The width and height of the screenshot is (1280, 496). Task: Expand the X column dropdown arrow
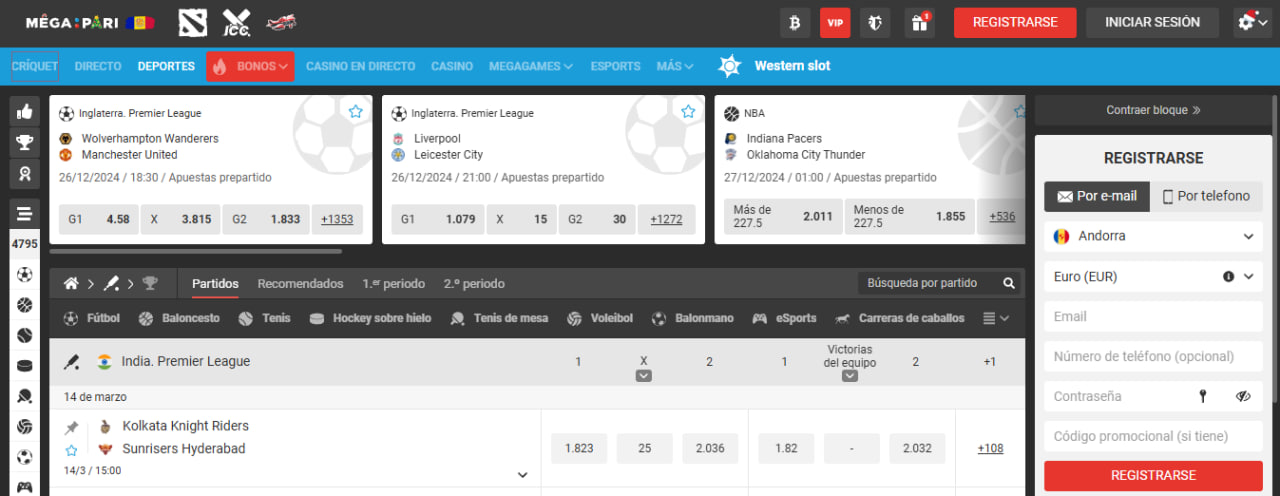(644, 376)
